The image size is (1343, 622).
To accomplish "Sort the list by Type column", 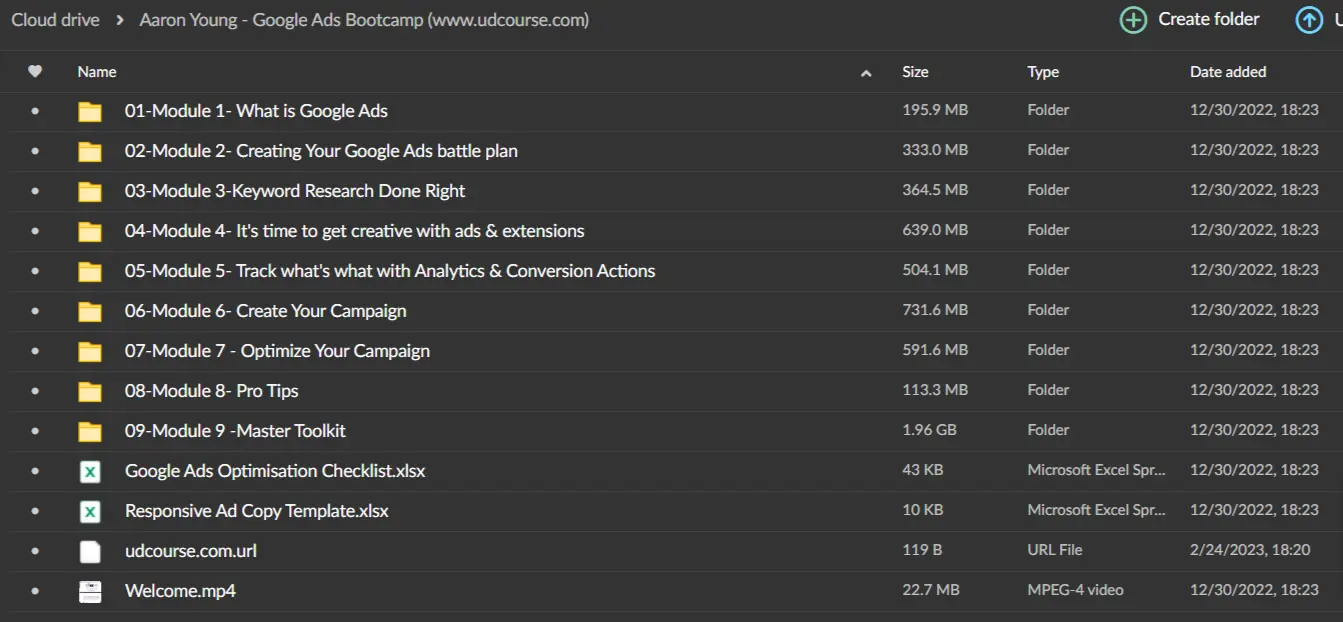I will pos(1043,72).
